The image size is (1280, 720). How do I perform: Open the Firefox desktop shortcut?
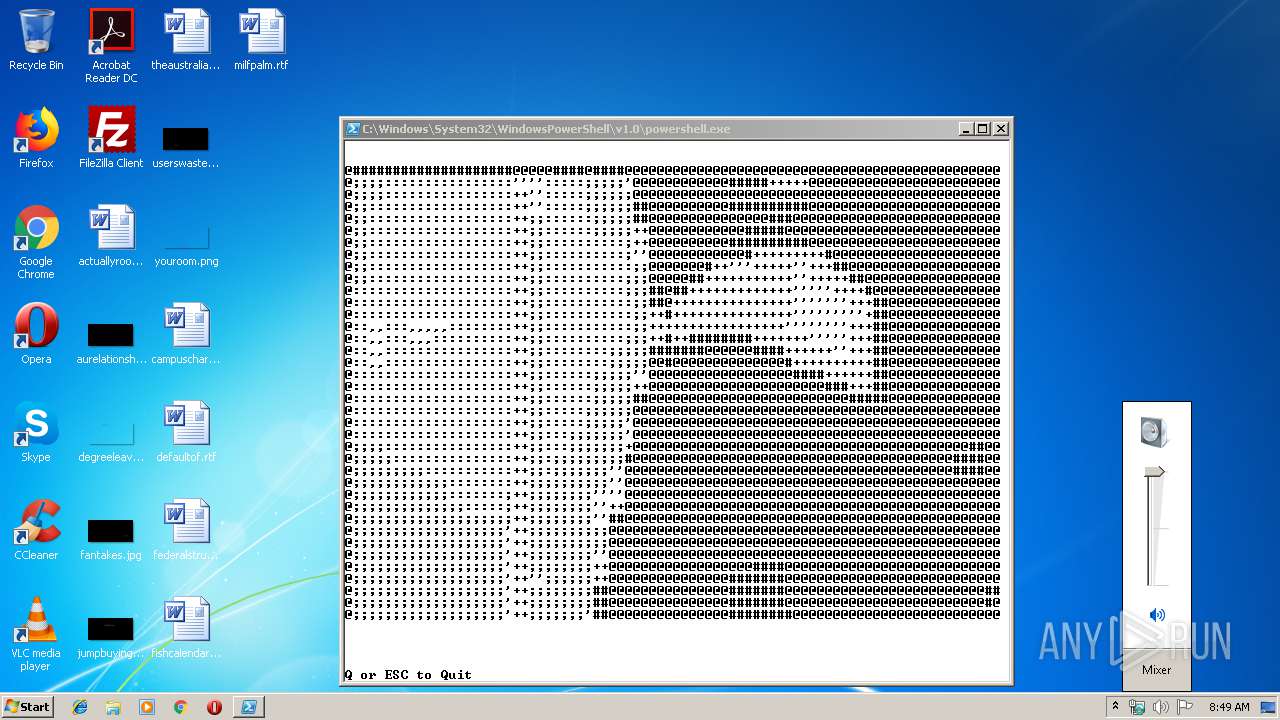click(x=36, y=138)
